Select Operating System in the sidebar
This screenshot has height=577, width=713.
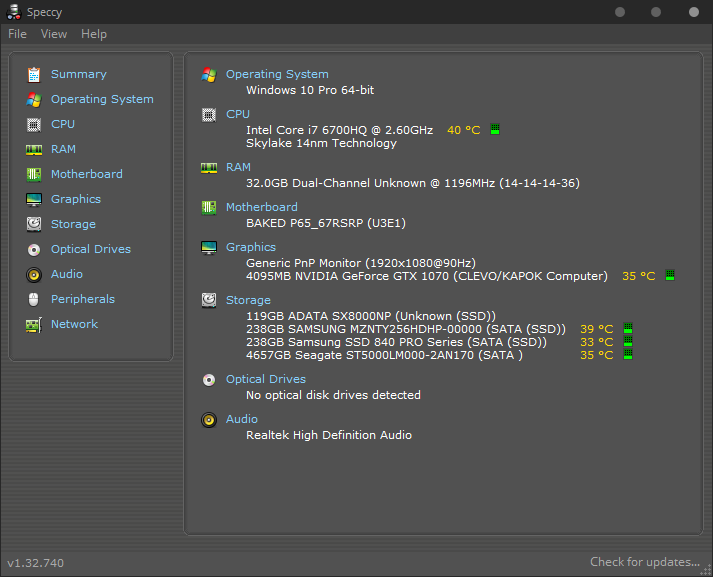(102, 99)
